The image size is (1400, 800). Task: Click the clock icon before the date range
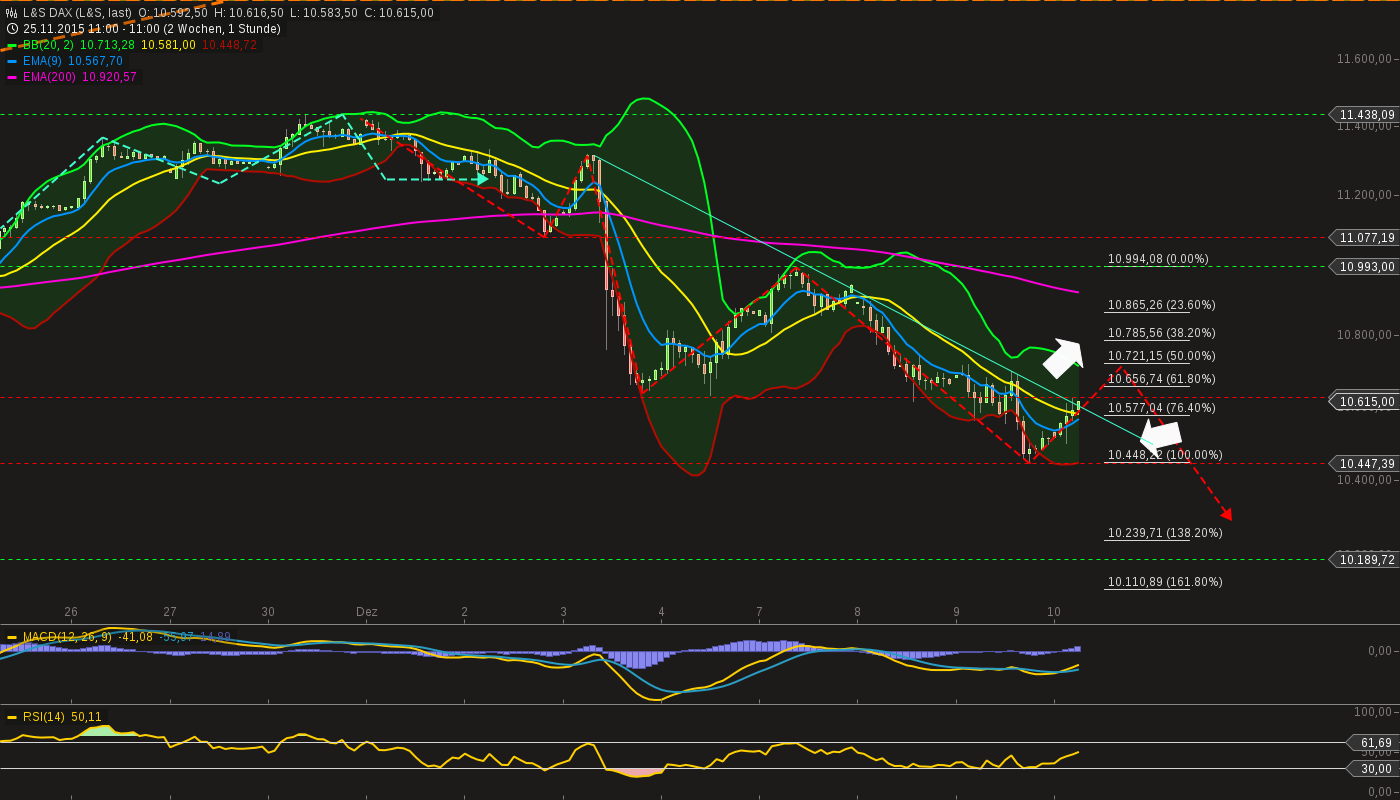pos(11,29)
